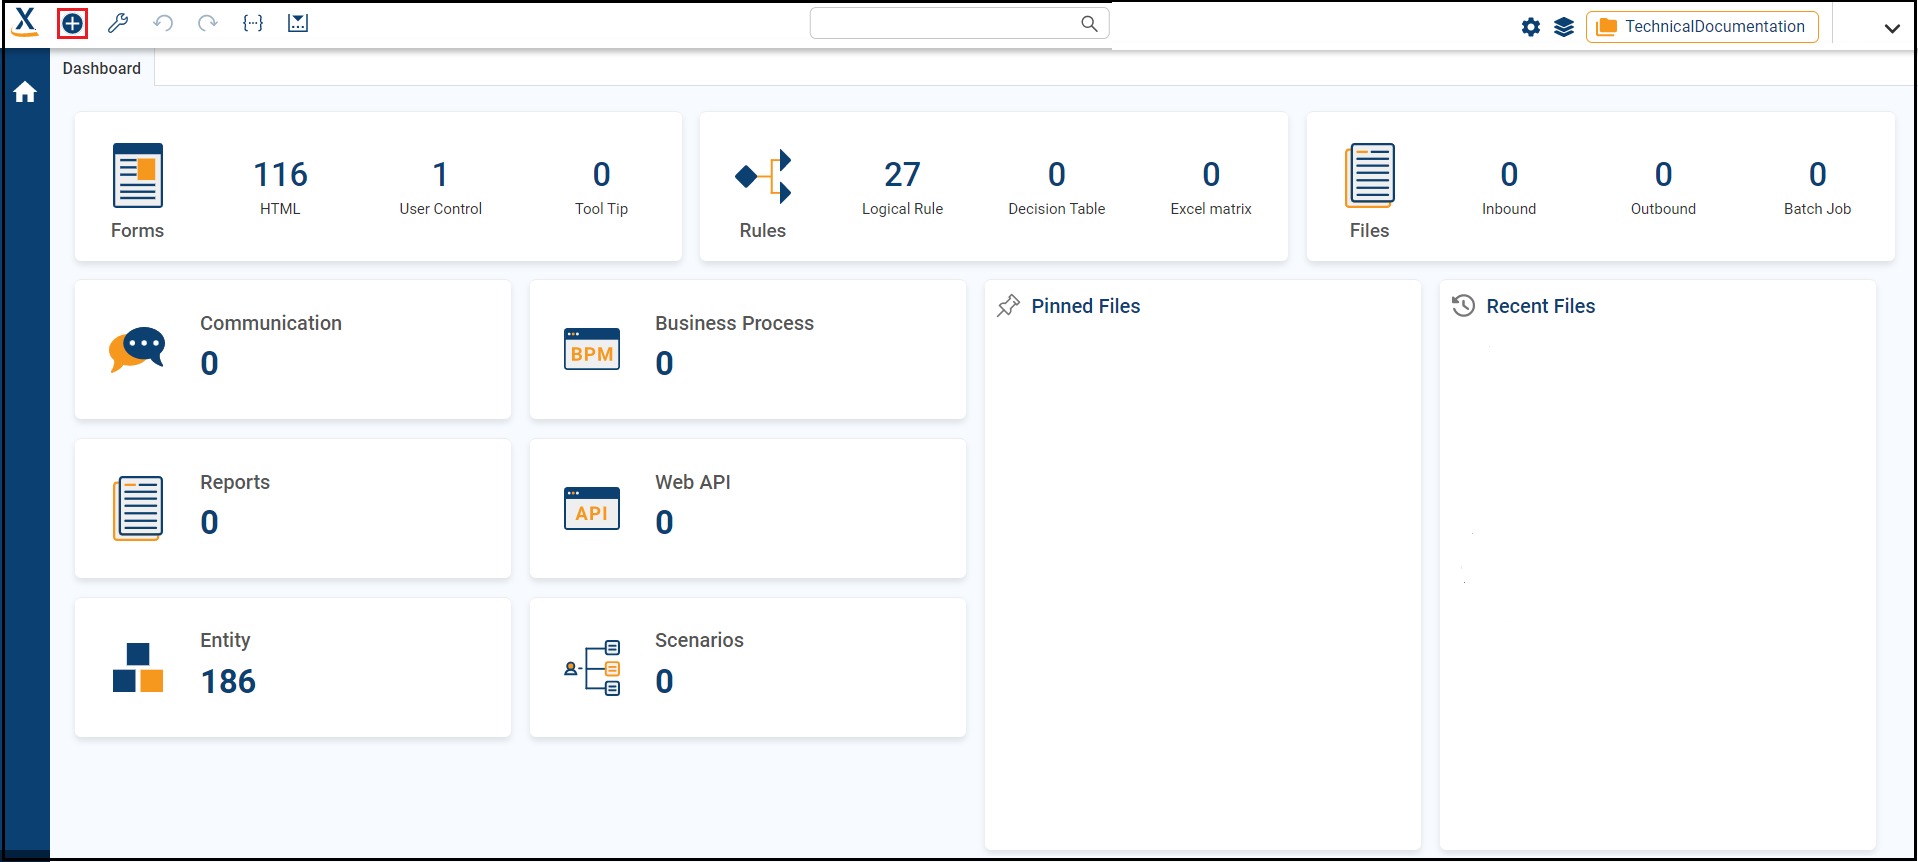Expand the top-right chevron dropdown
The image size is (1918, 862).
(1892, 28)
